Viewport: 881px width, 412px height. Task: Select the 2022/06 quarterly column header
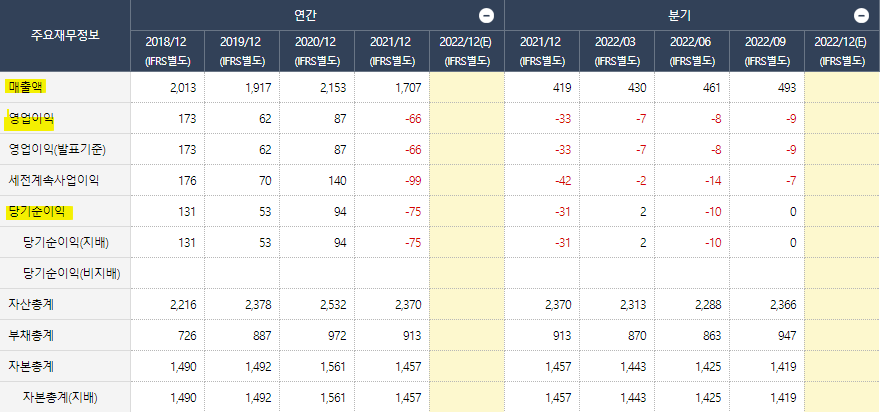pyautogui.click(x=692, y=51)
